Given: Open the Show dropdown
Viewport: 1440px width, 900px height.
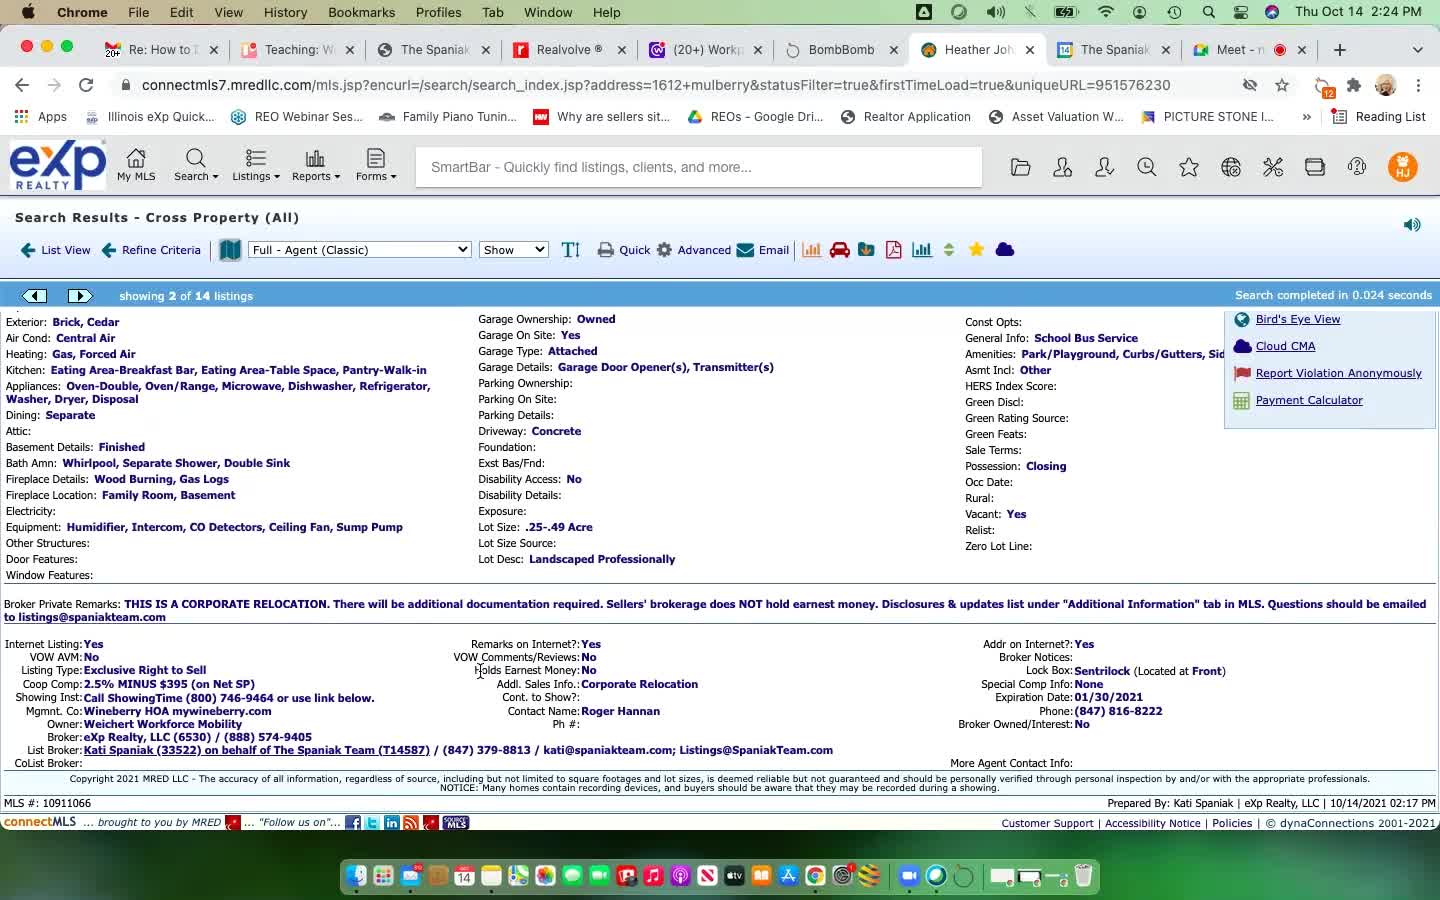Looking at the screenshot, I should [514, 250].
